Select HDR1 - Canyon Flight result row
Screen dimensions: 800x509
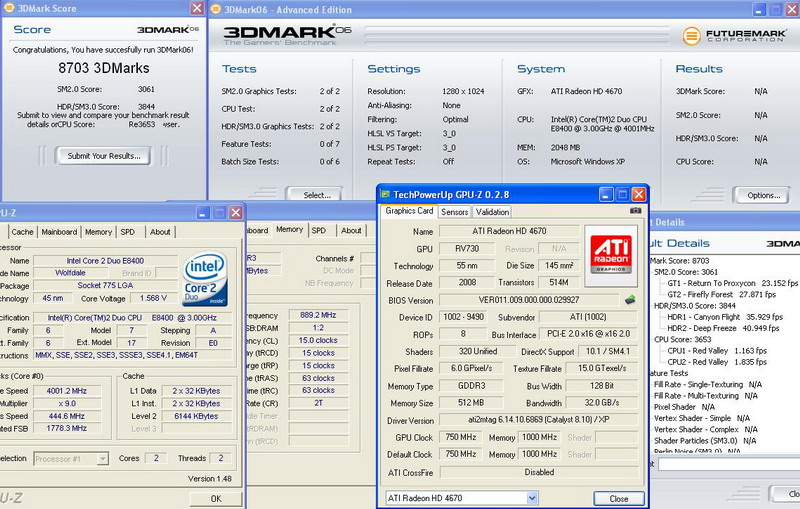pos(725,317)
